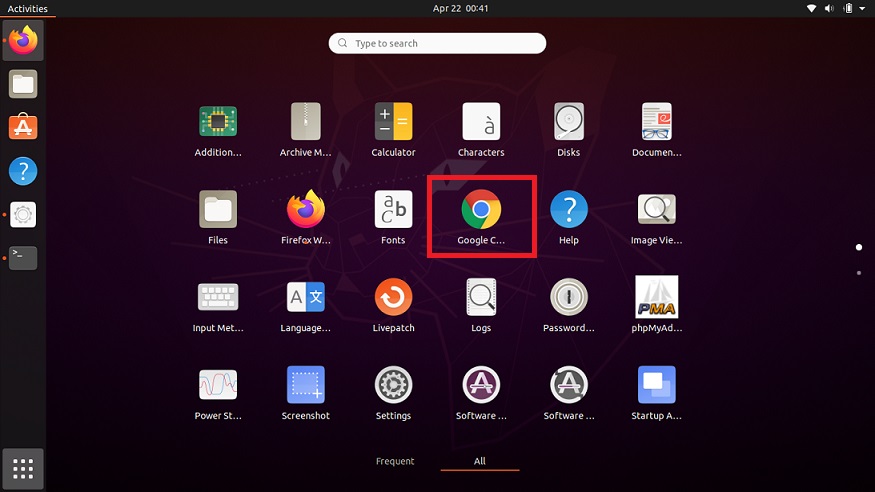Select the All tab
Image resolution: width=875 pixels, height=492 pixels.
(479, 461)
